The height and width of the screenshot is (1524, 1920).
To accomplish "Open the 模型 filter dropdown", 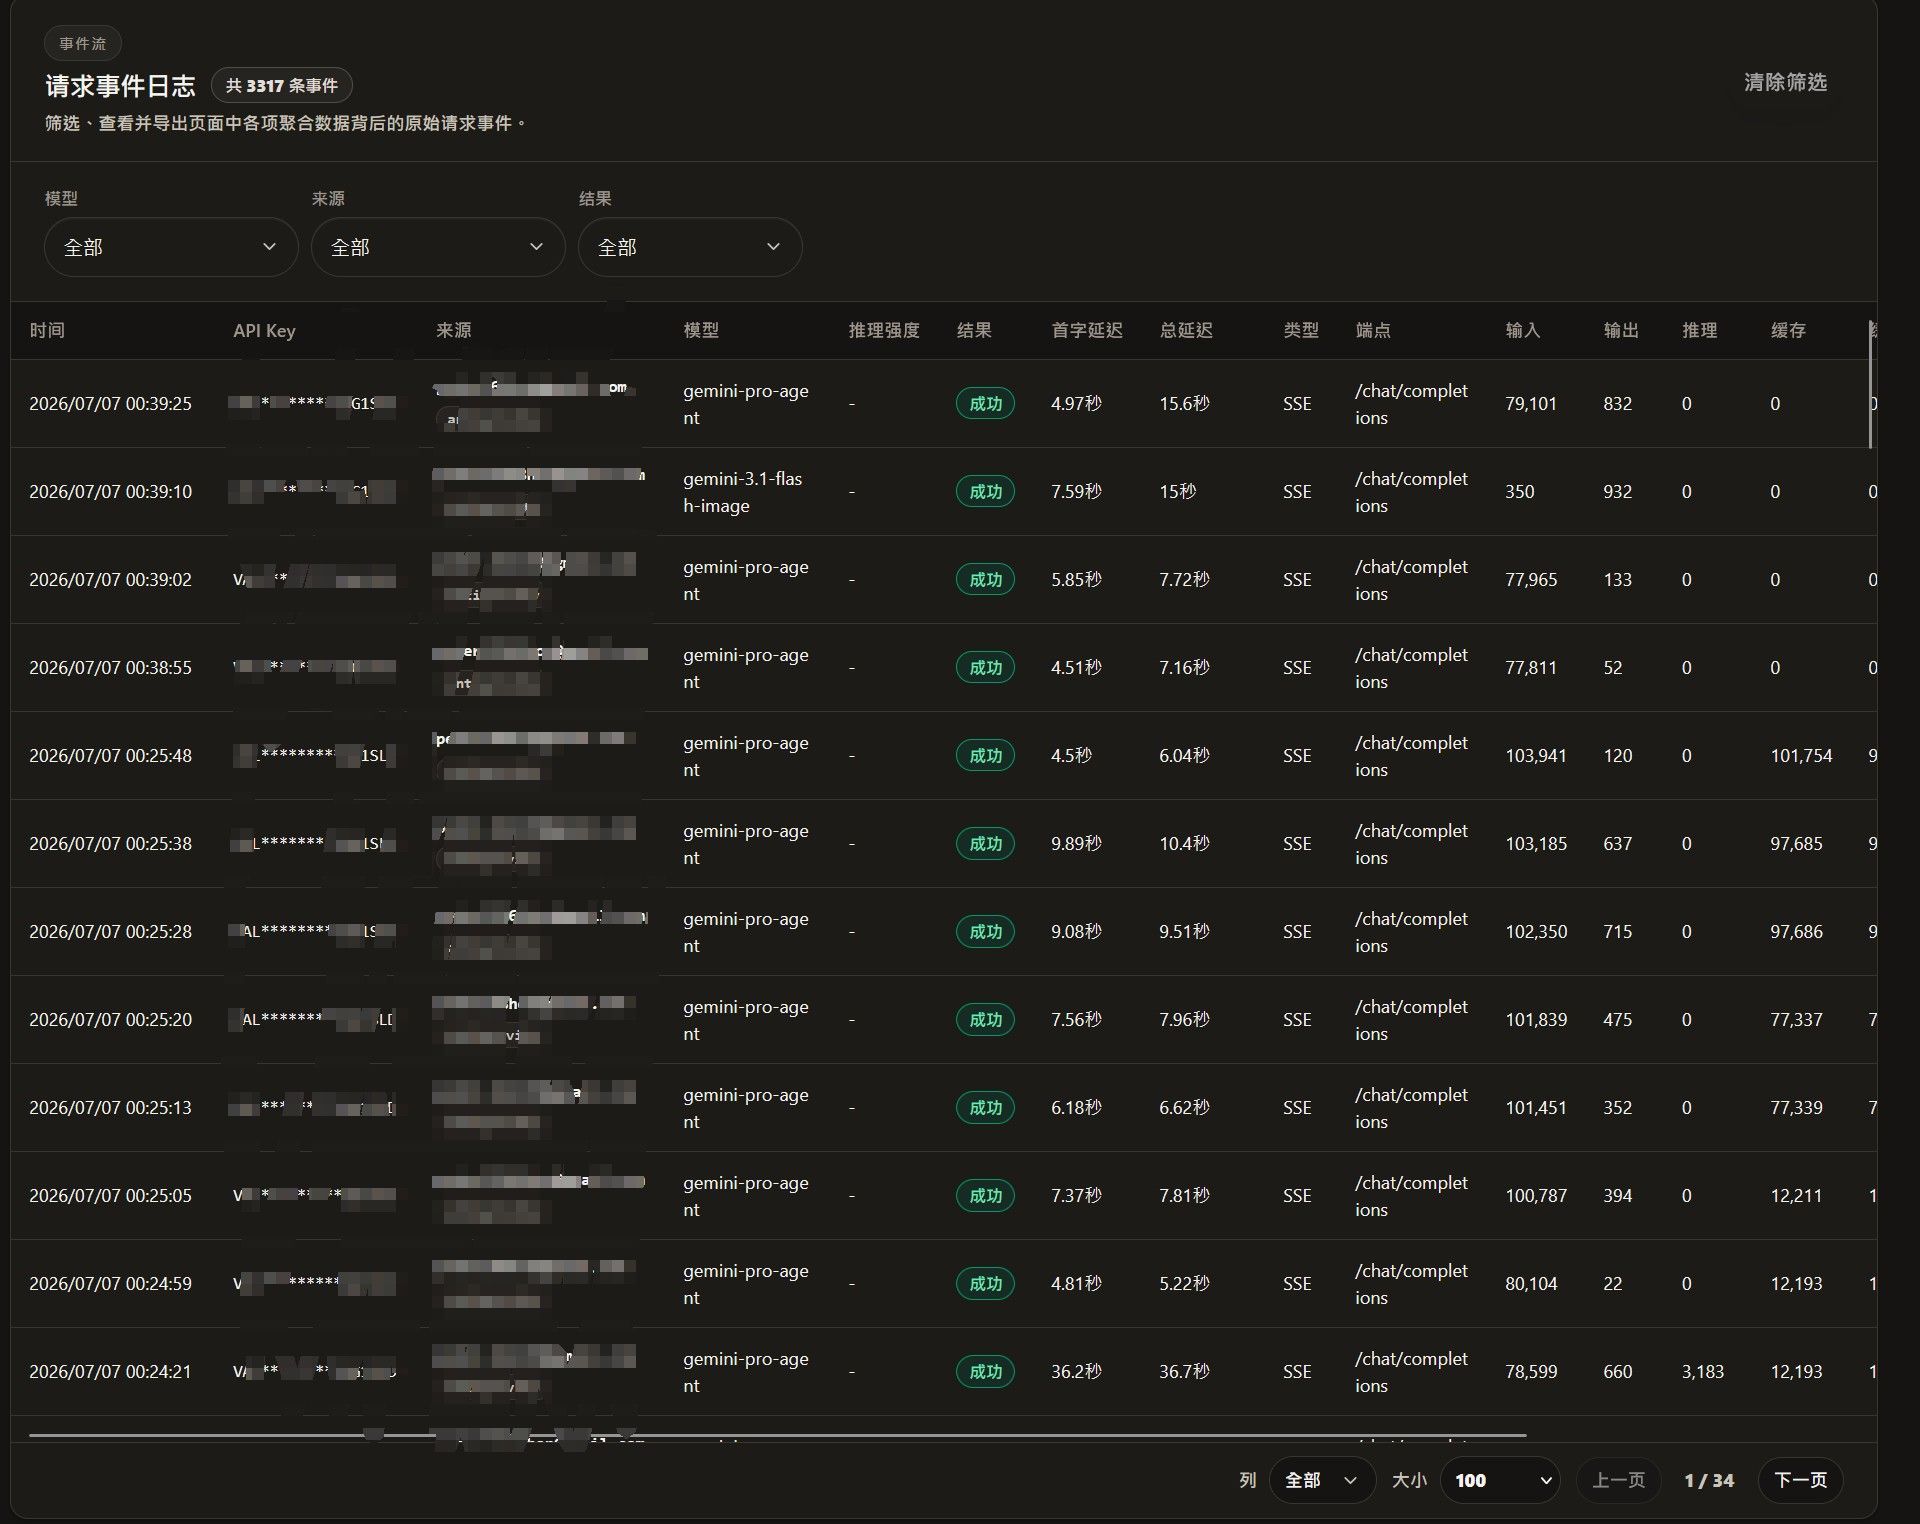I will 171,247.
